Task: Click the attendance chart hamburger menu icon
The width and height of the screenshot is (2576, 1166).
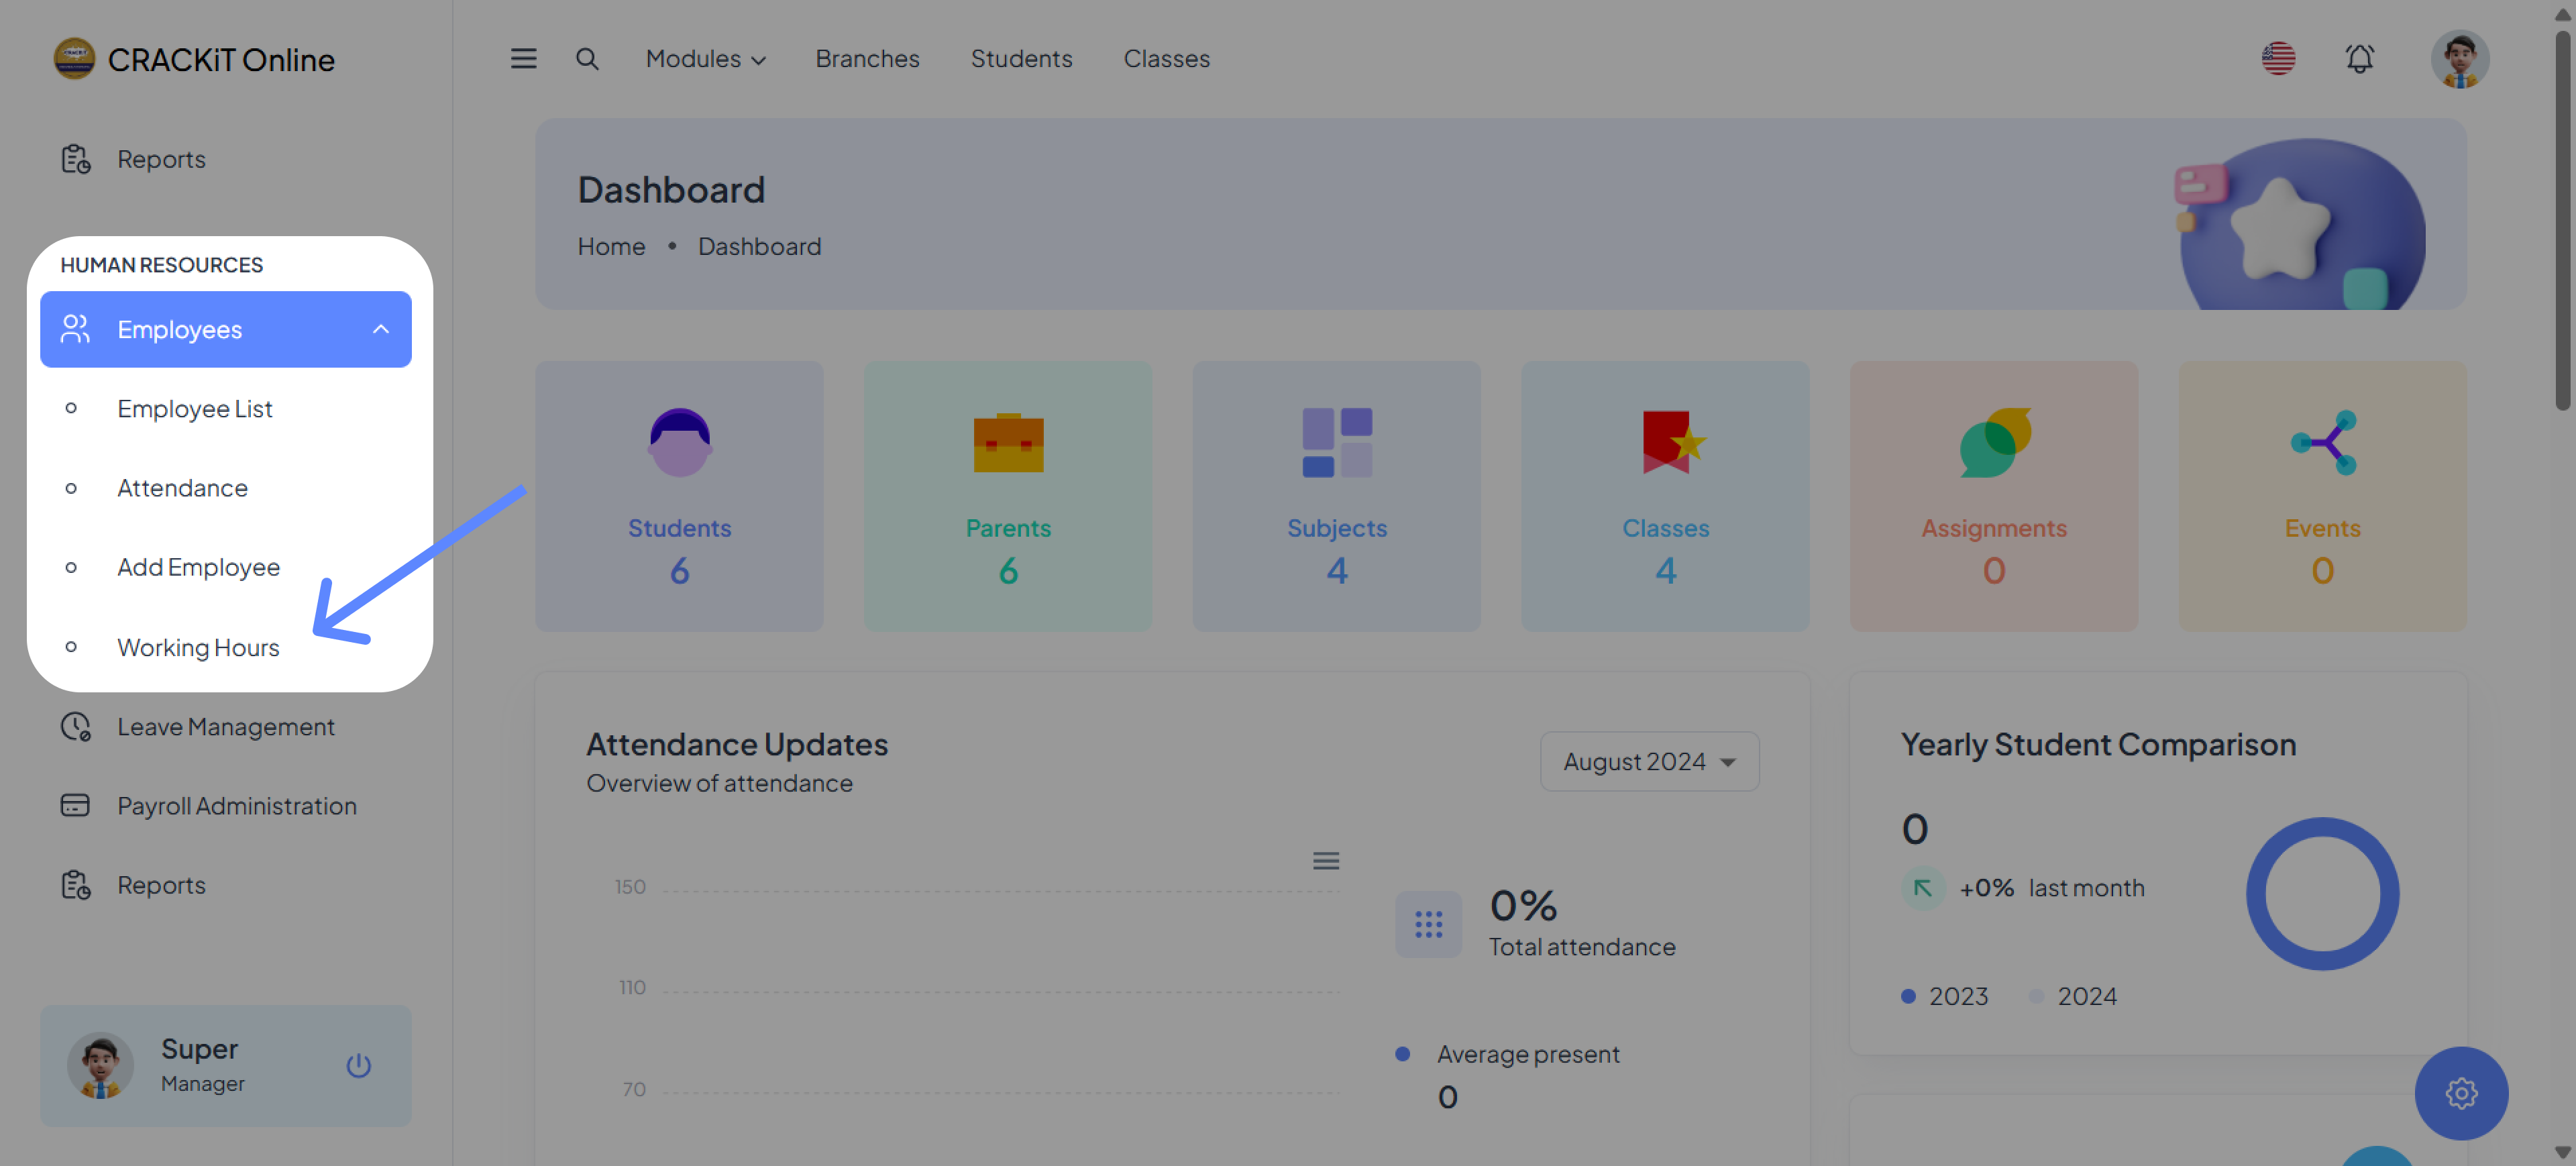Action: click(x=1325, y=860)
